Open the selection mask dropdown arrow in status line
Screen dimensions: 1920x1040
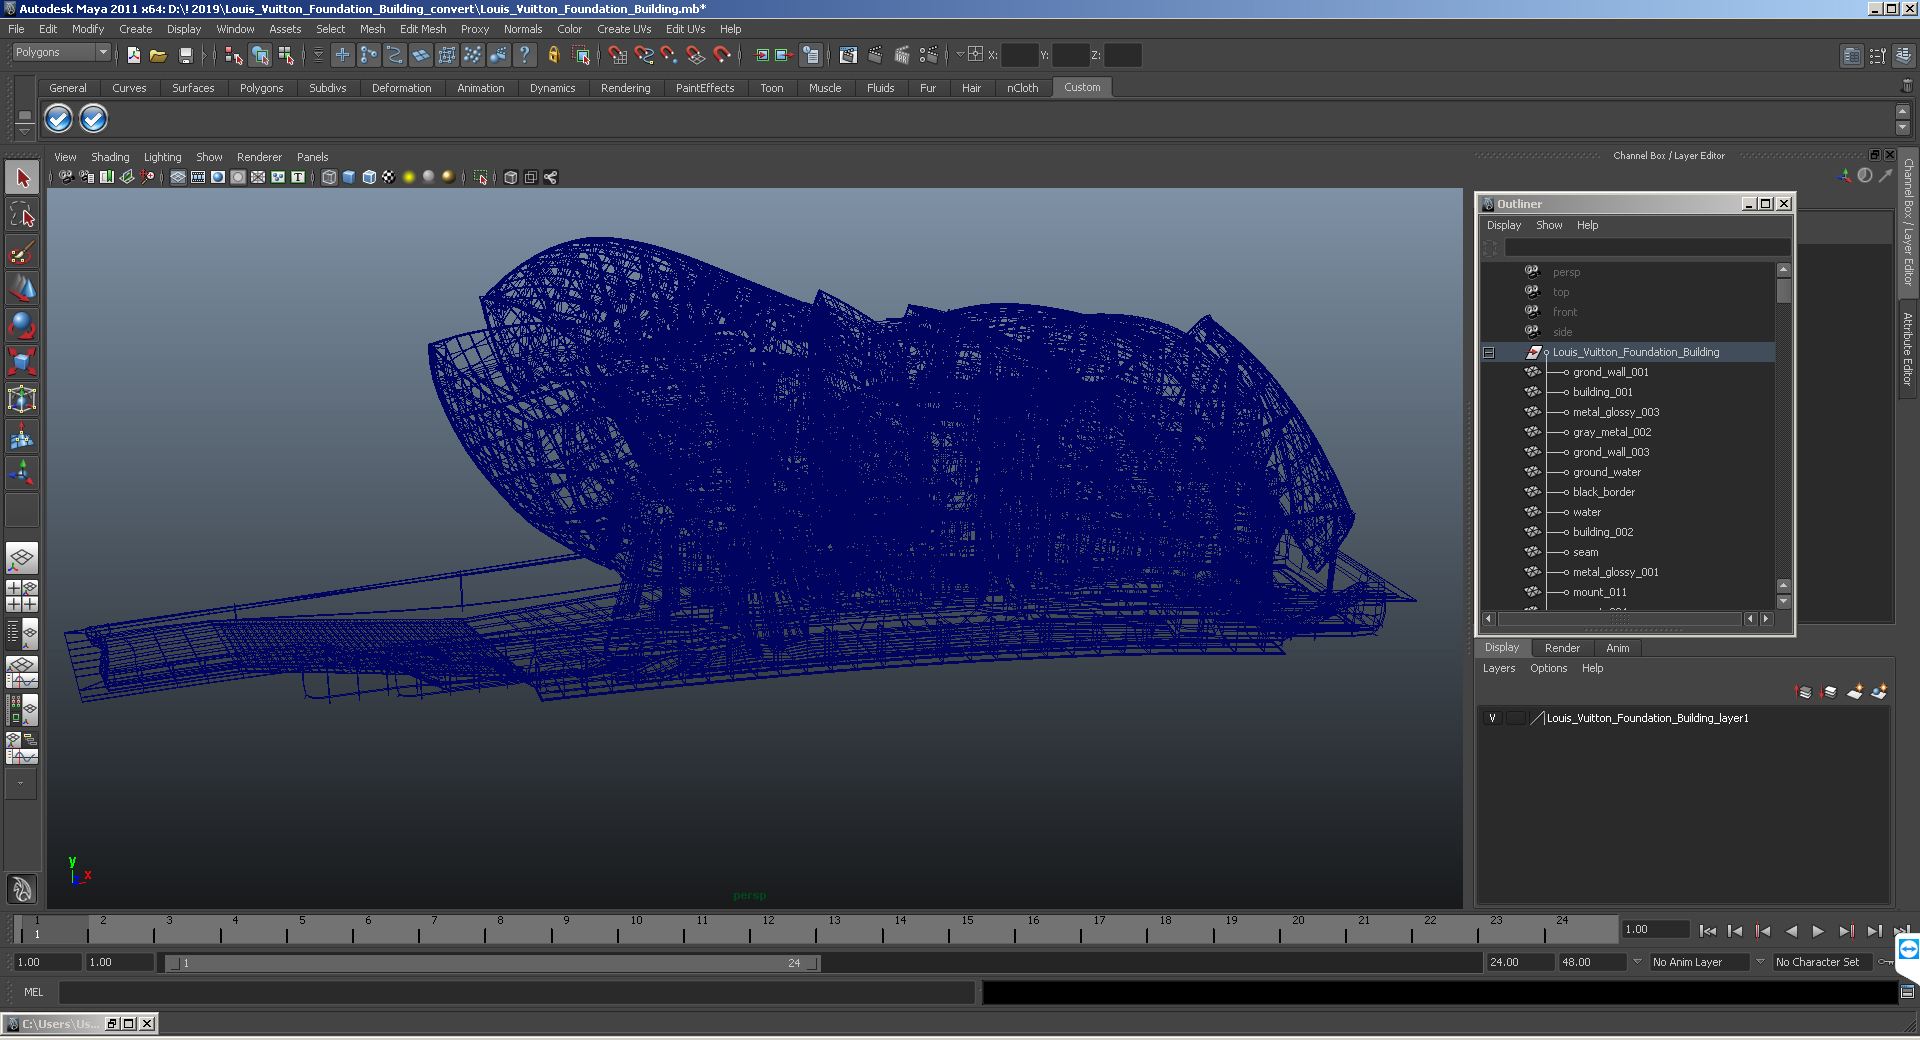click(x=319, y=55)
